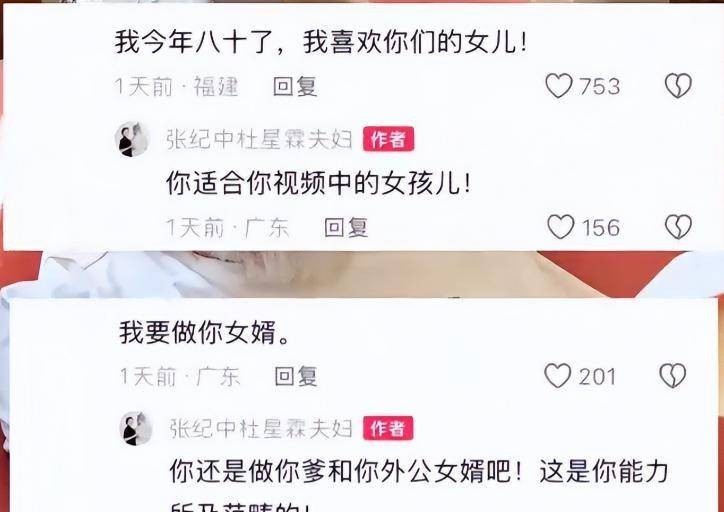
Task: Click 回复 under '你适合你视频中的女孩儿'
Action: point(346,227)
